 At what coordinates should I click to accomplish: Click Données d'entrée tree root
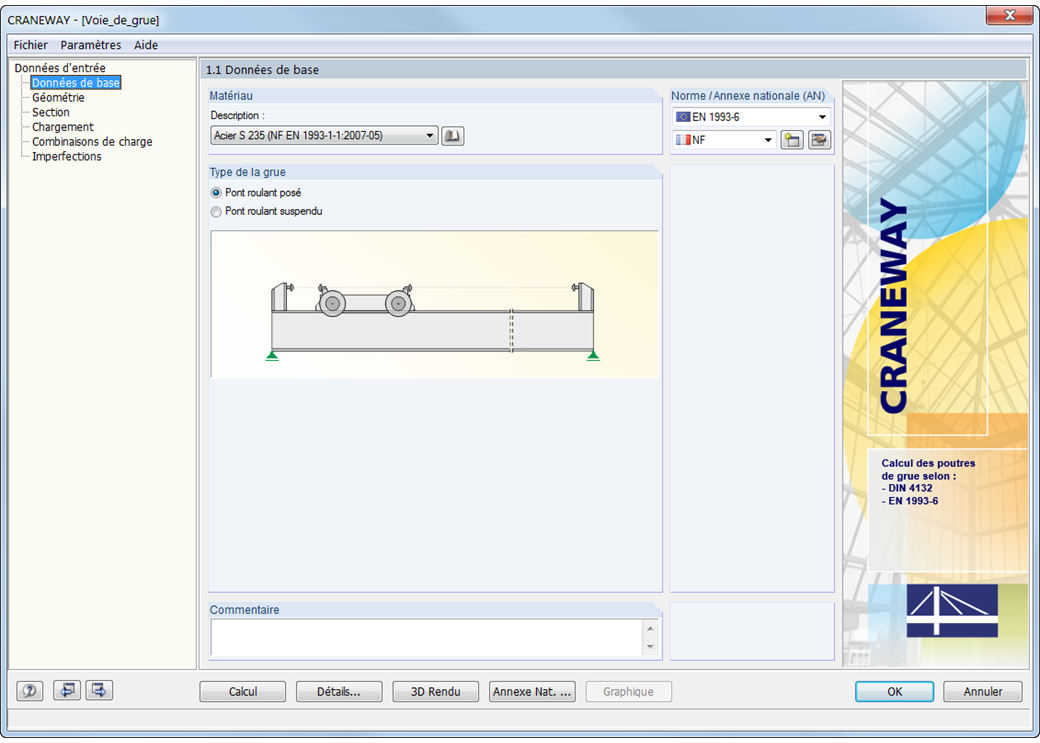click(x=60, y=68)
